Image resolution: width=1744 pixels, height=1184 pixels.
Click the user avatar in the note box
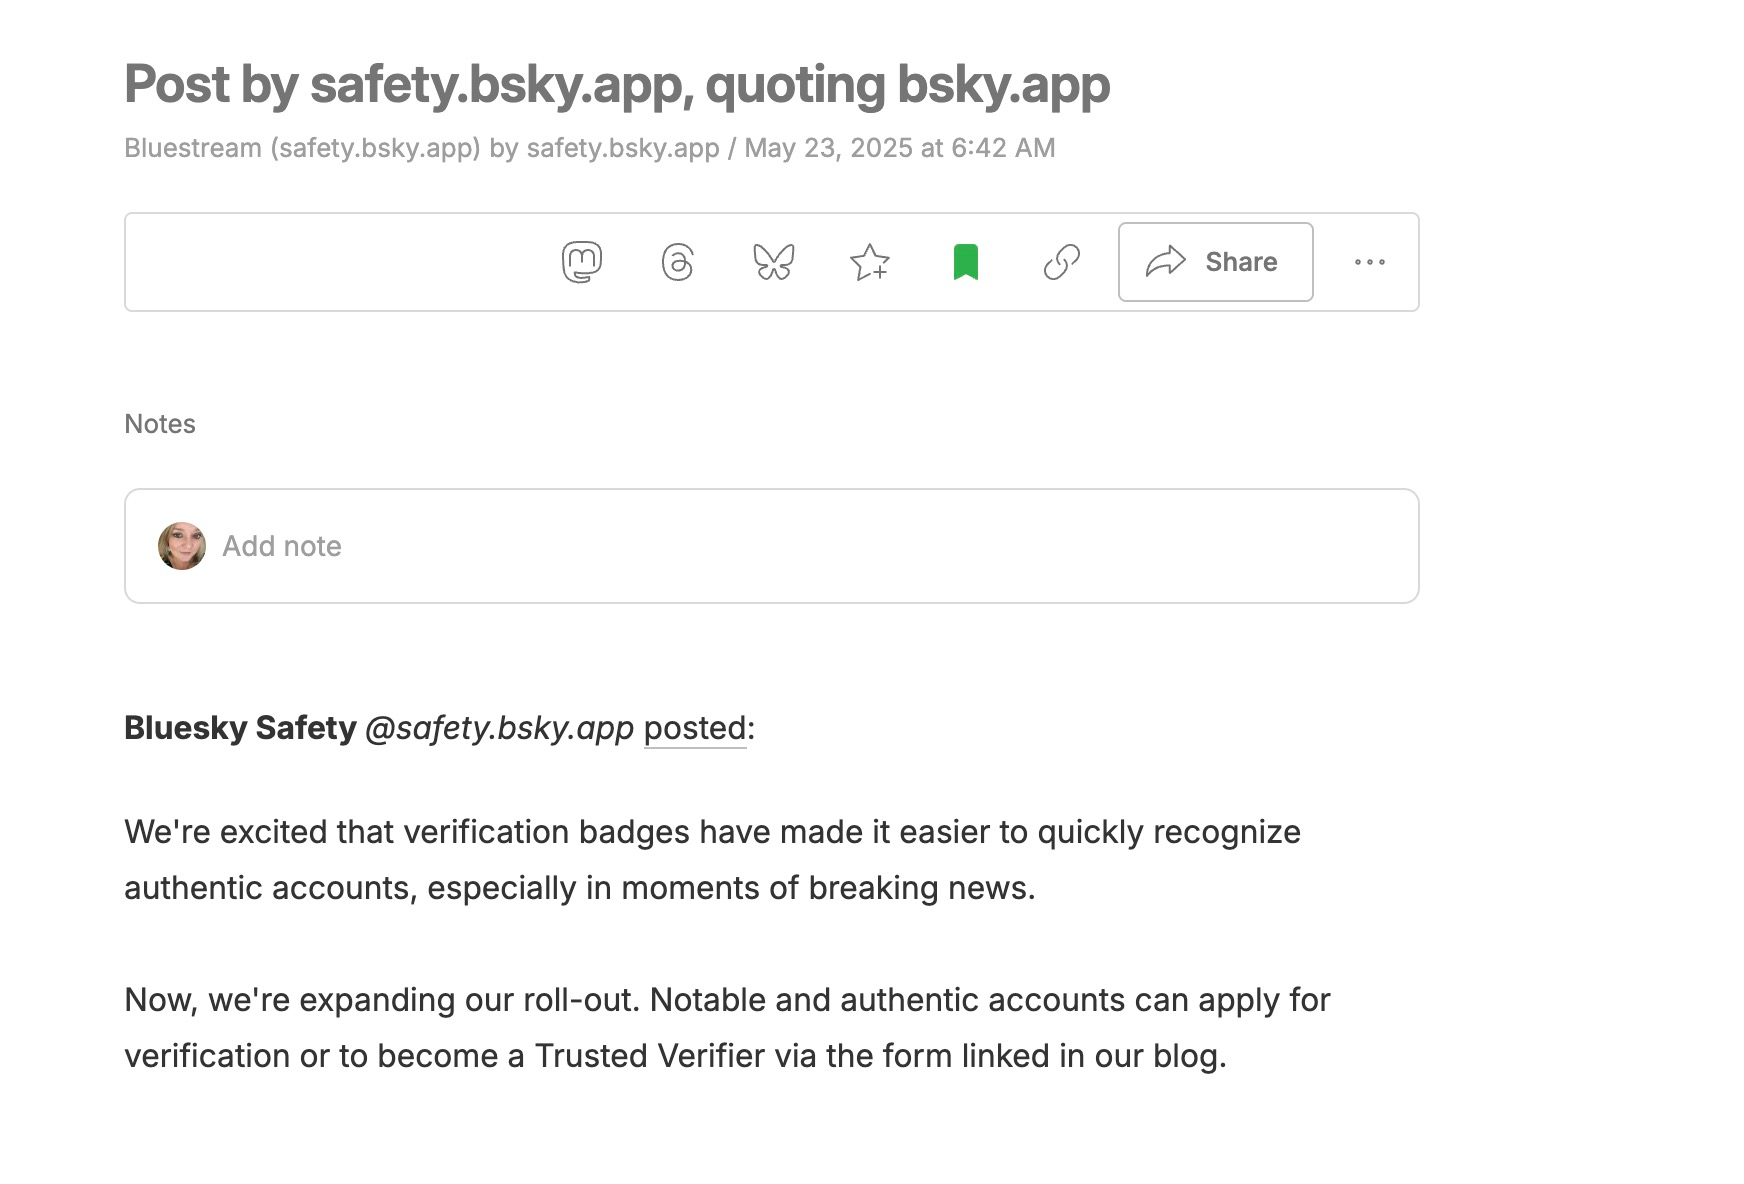[x=182, y=546]
